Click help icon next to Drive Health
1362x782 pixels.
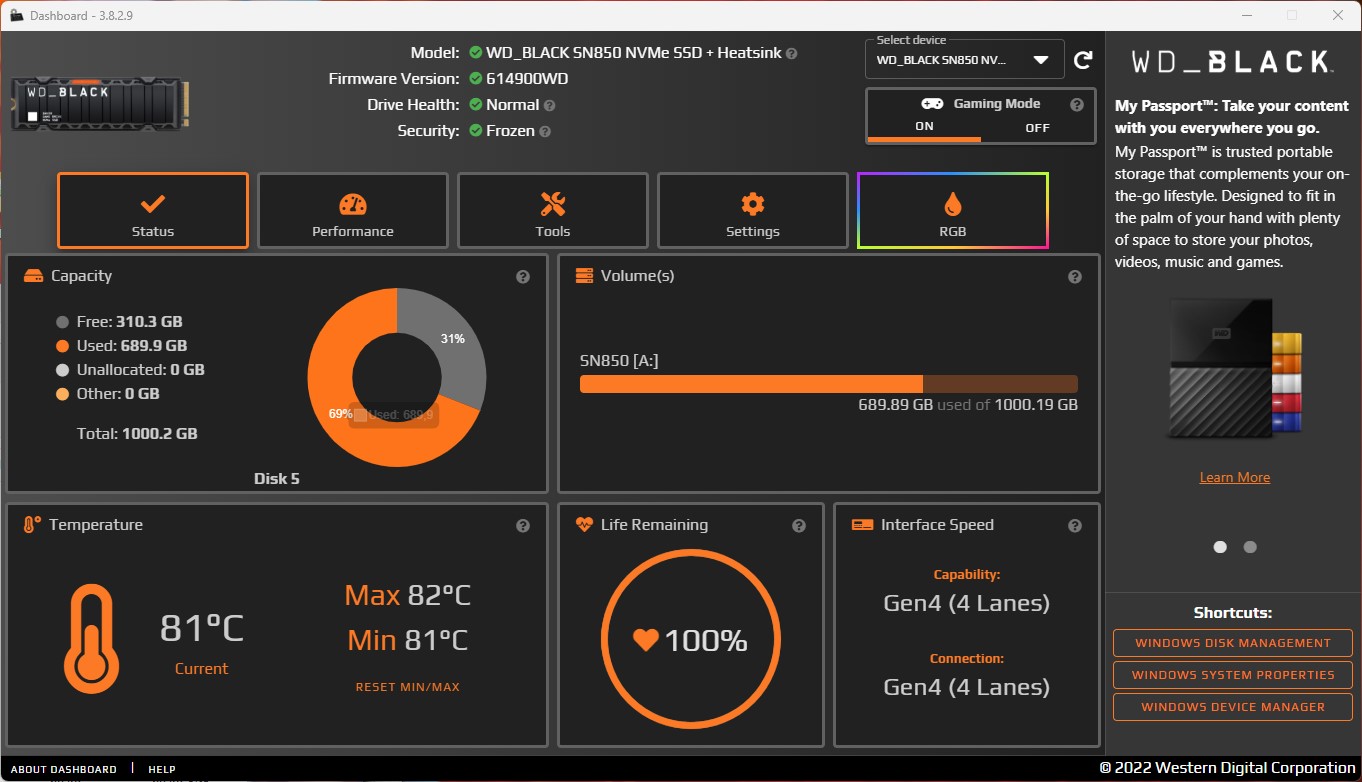549,105
